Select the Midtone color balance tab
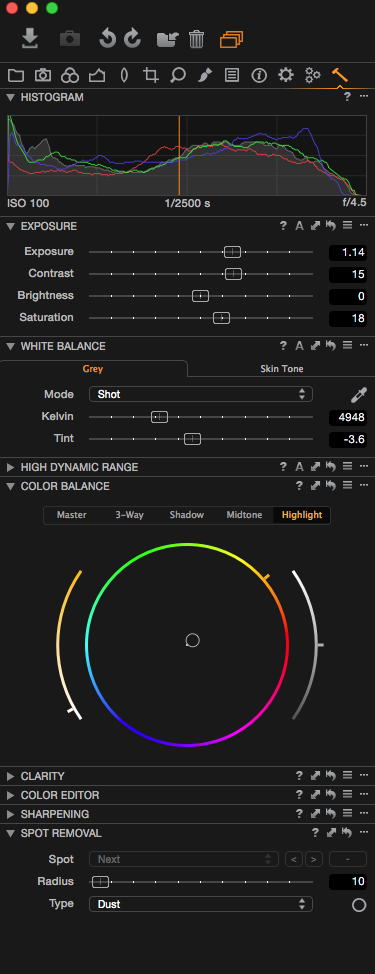The height and width of the screenshot is (974, 375). (x=244, y=515)
